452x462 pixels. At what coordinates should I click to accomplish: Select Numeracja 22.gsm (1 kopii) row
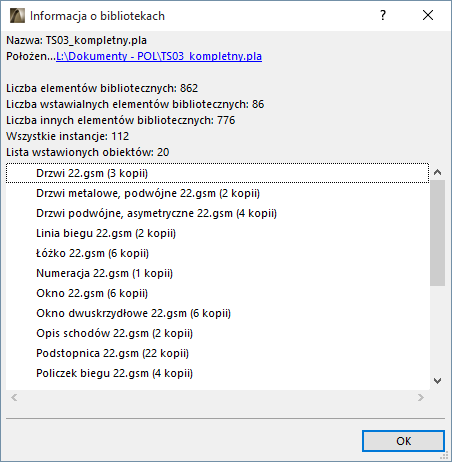[x=217, y=273]
